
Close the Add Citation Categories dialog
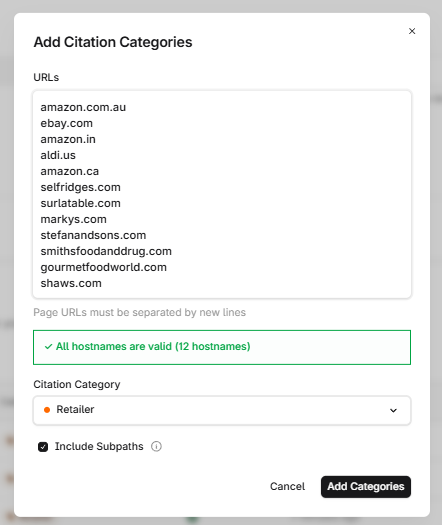(412, 31)
